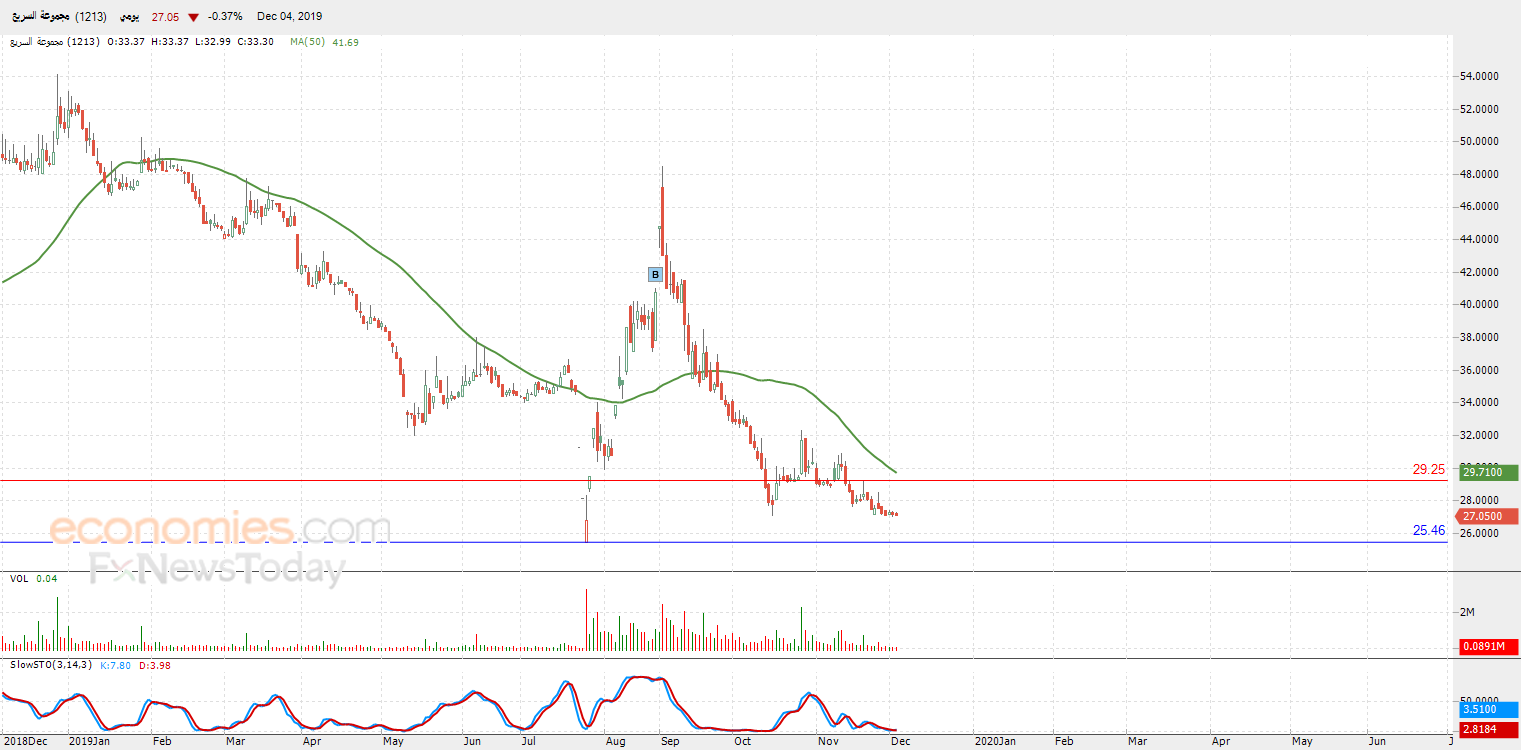Click the green 29.7100 price tag
This screenshot has height=750, width=1521.
(x=1489, y=471)
